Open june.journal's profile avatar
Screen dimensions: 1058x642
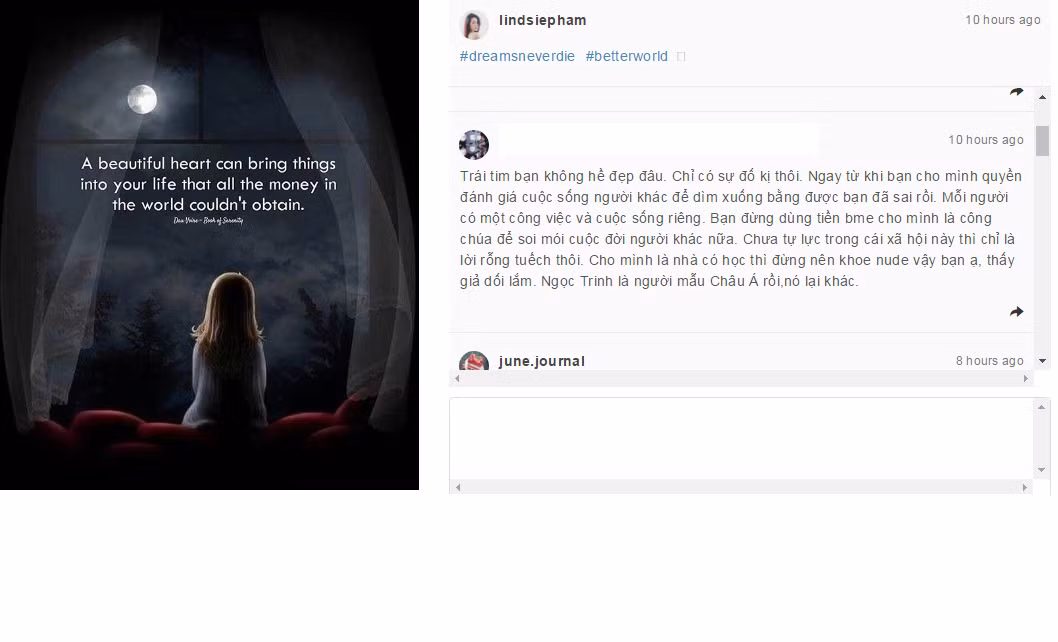[474, 361]
